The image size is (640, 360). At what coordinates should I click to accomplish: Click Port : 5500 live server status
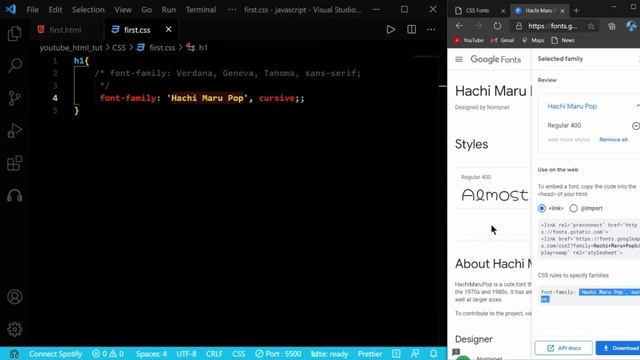tap(278, 354)
